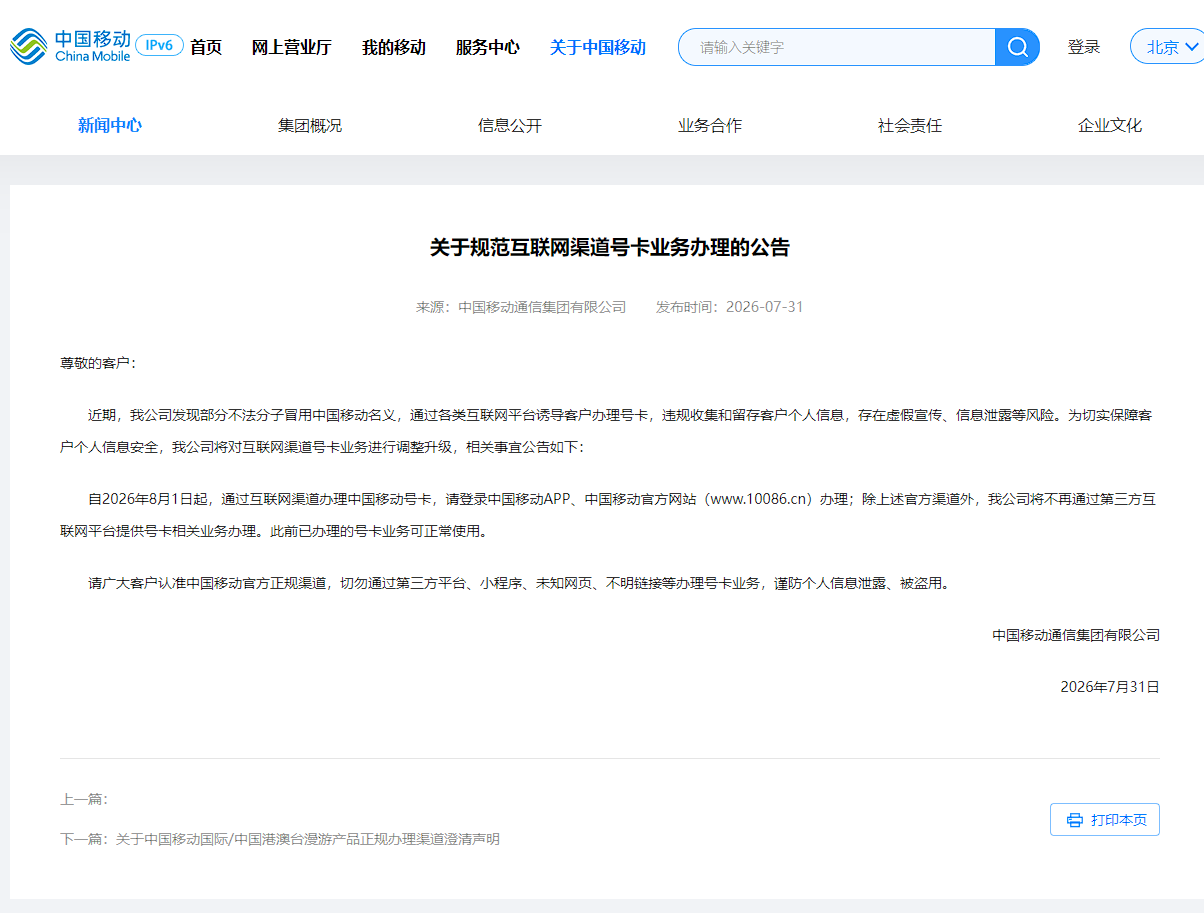Screen dimensions: 1204x913
Task: Switch to the 业务合作 tab
Action: 710,125
